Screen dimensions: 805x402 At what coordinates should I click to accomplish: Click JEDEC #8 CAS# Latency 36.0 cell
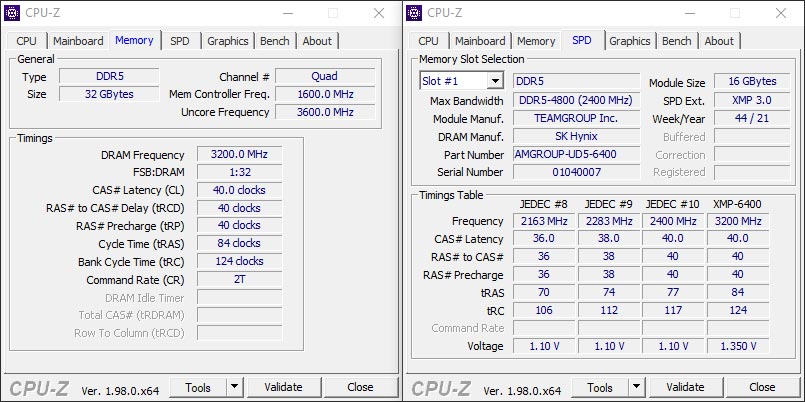(x=544, y=239)
